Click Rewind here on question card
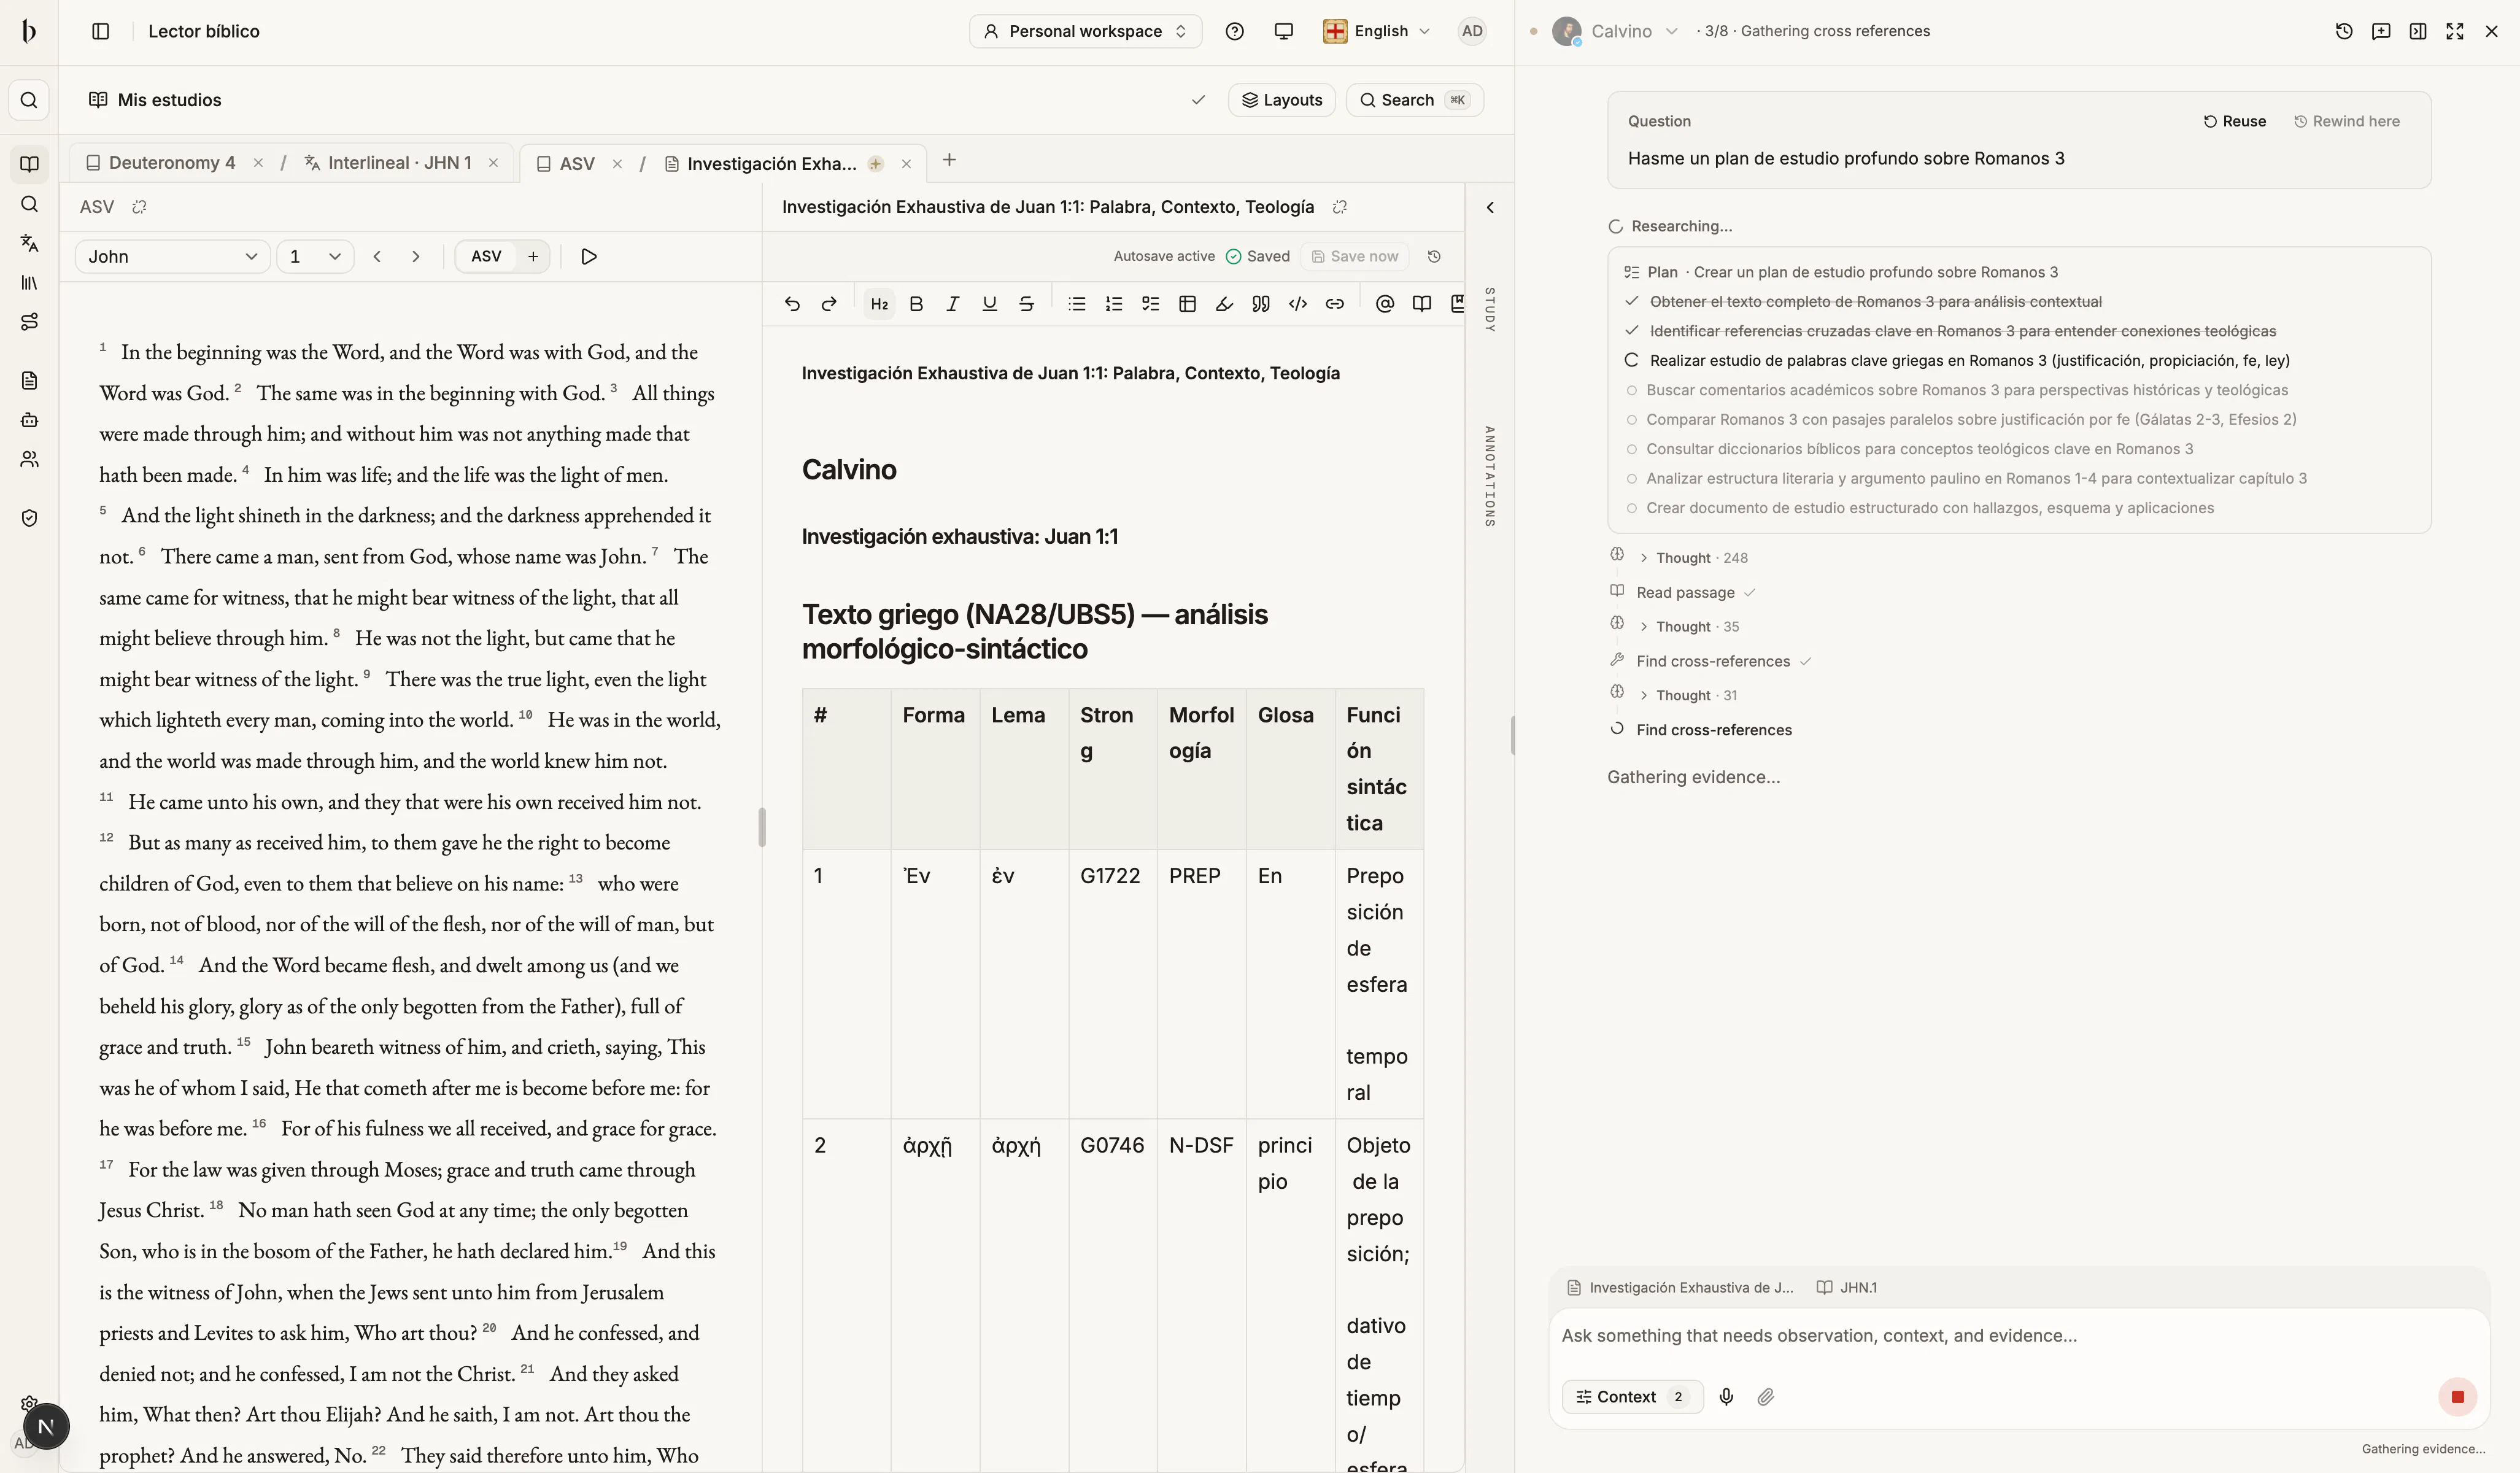Image resolution: width=2520 pixels, height=1473 pixels. pyautogui.click(x=2346, y=121)
